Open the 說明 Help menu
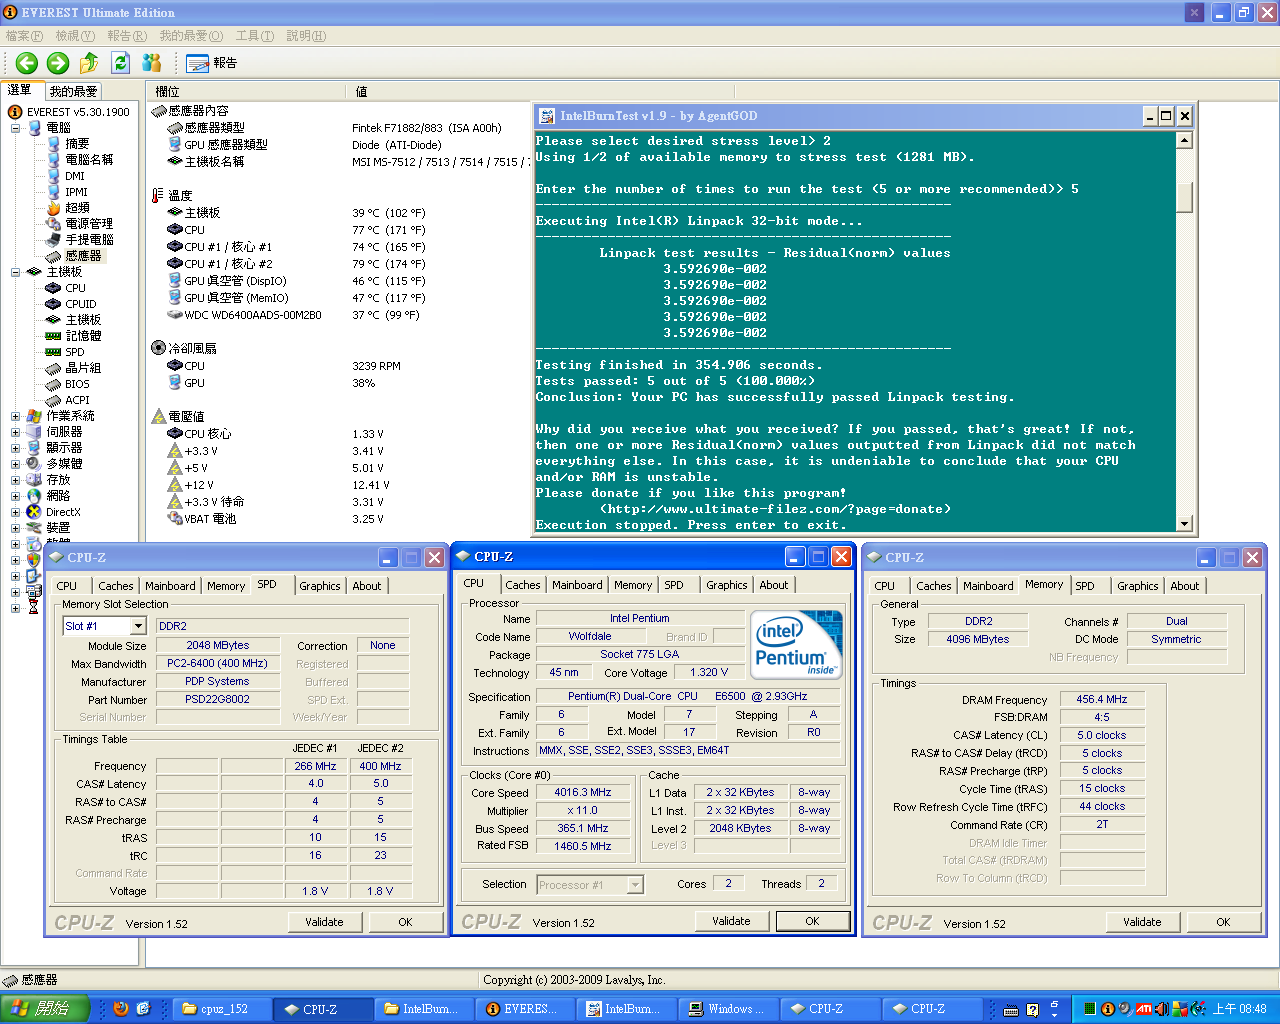Viewport: 1280px width, 1024px height. 306,36
